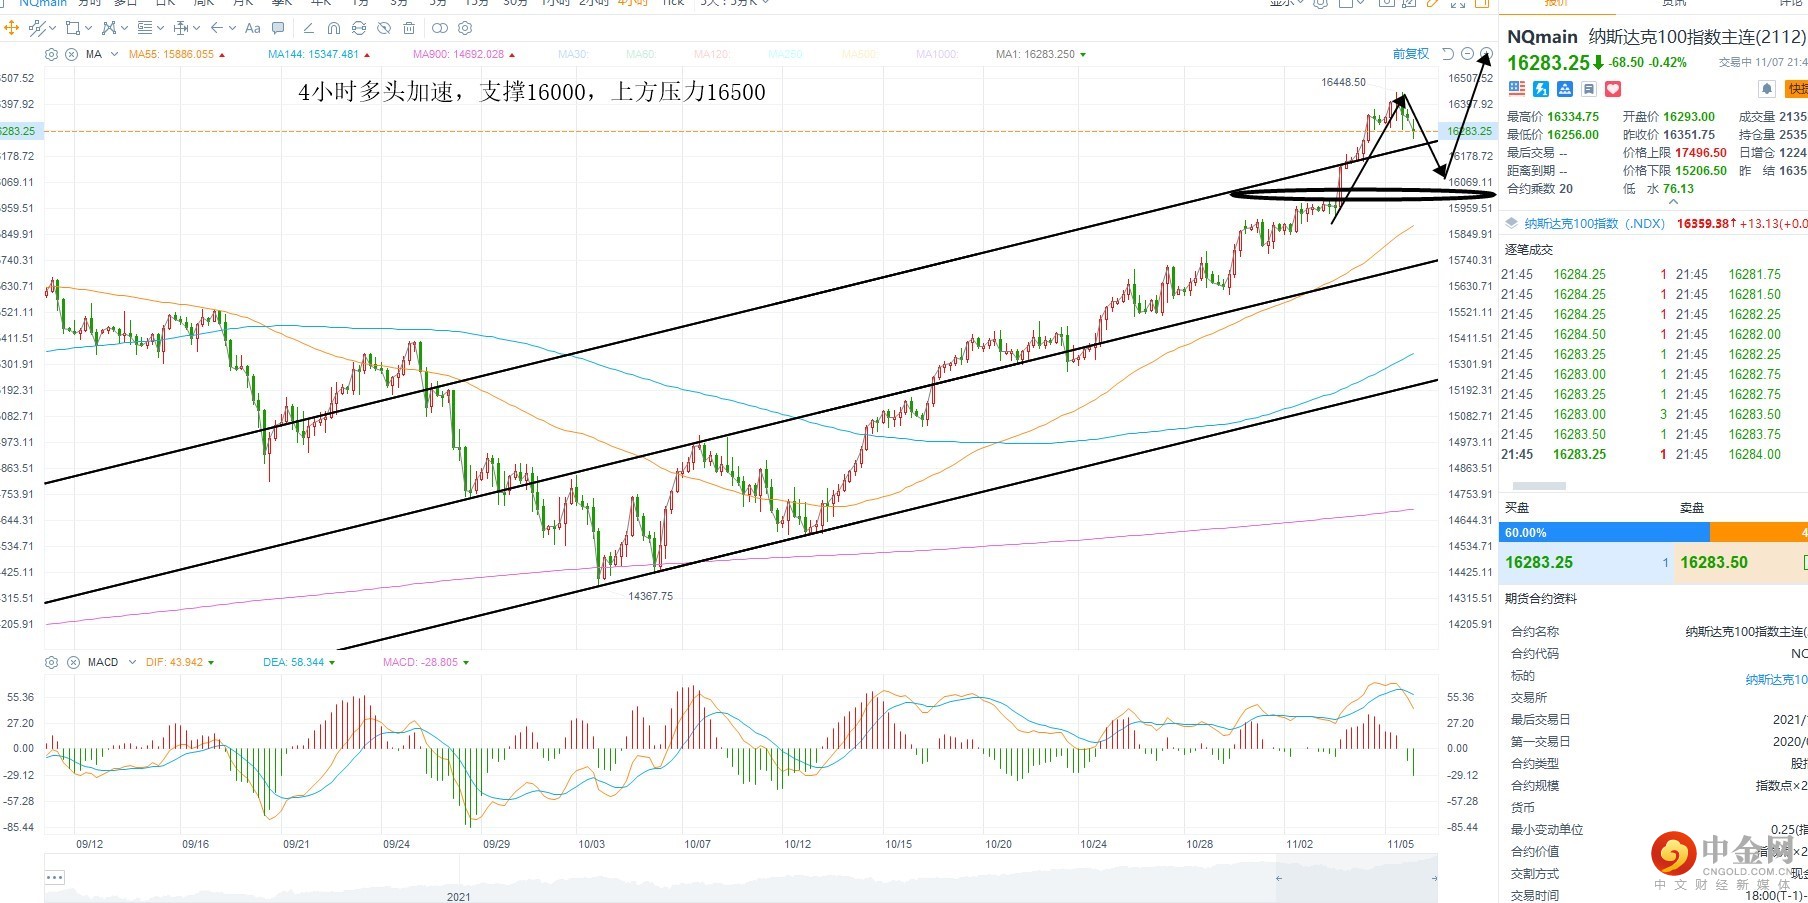This screenshot has width=1808, height=903.
Task: Add a comment bubble annotation
Action: point(278,28)
